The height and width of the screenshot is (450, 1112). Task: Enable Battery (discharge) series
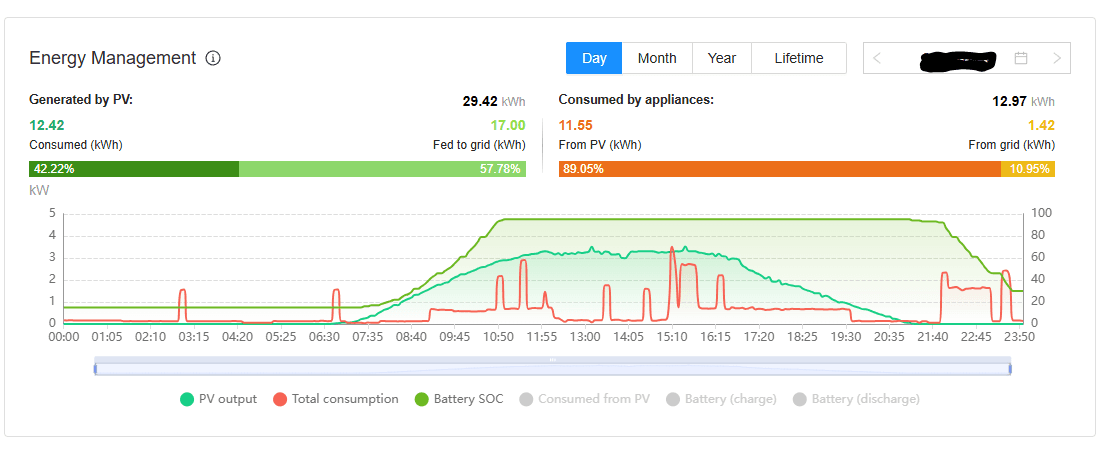(856, 399)
